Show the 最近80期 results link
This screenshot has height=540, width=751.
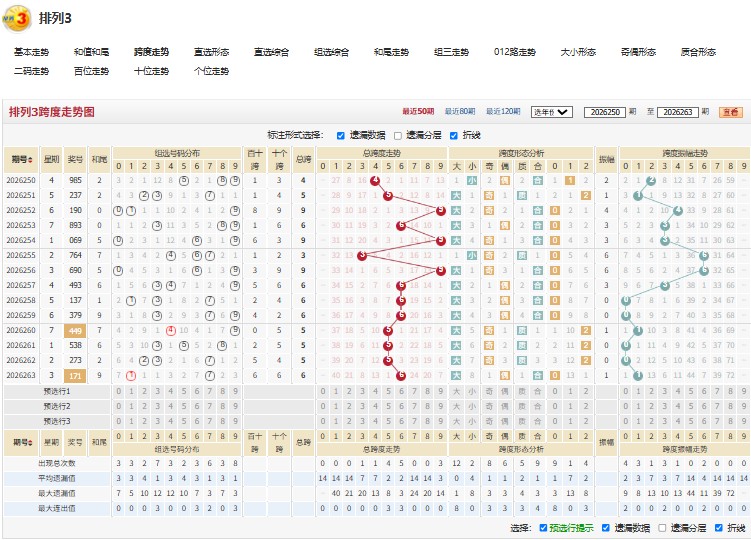click(460, 112)
